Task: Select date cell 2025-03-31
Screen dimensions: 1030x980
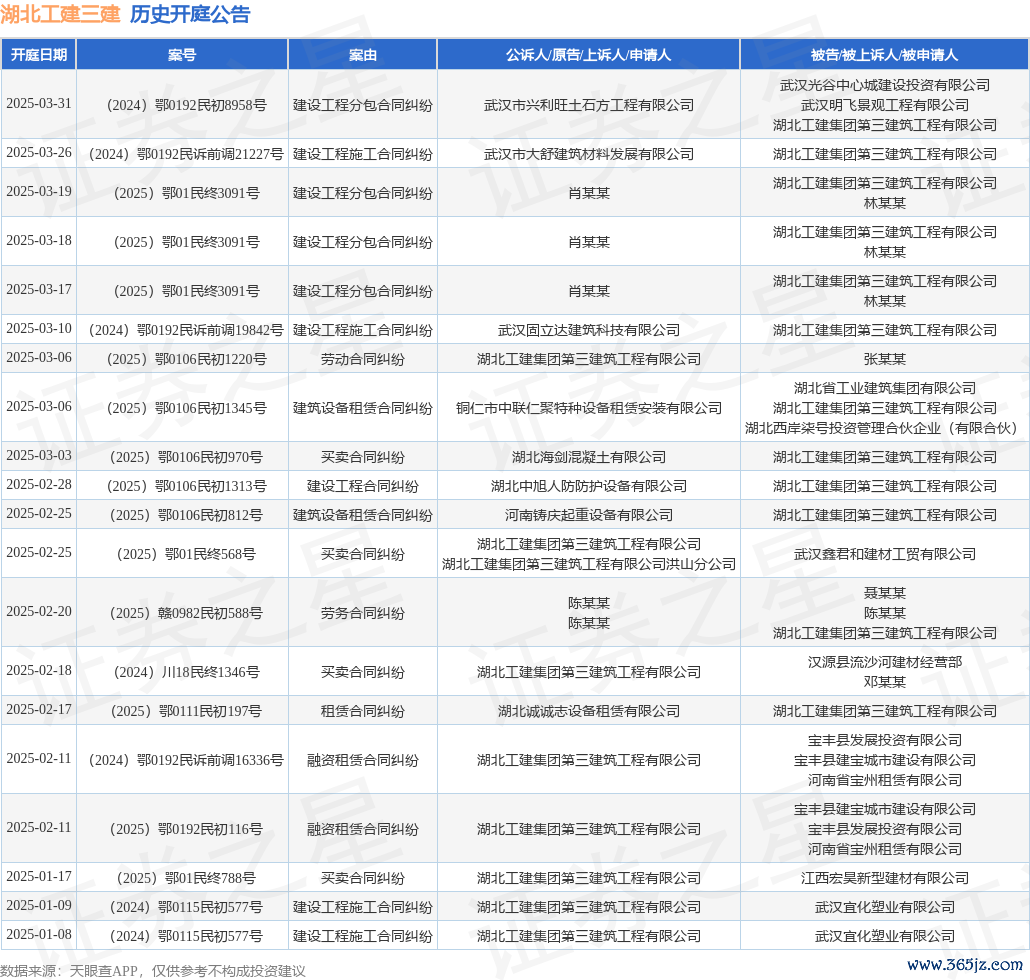Action: 39,104
